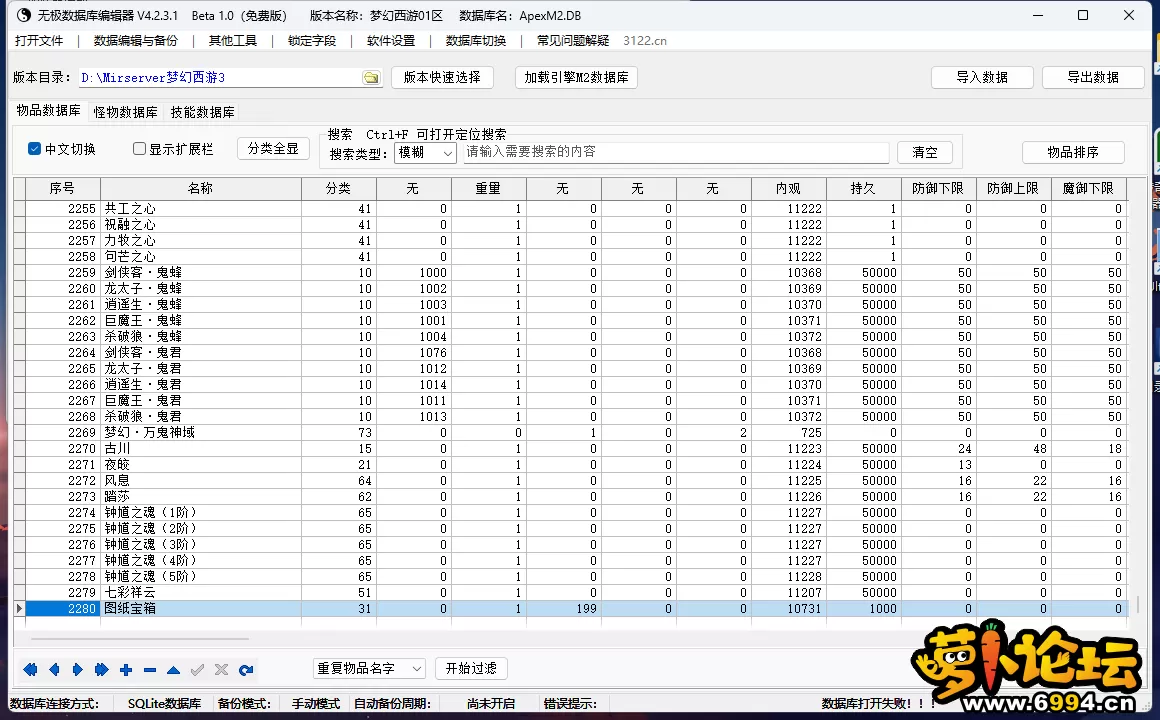Switch to 怪物数据库 tab
Screen dimensions: 1160x720
pyautogui.click(x=125, y=112)
